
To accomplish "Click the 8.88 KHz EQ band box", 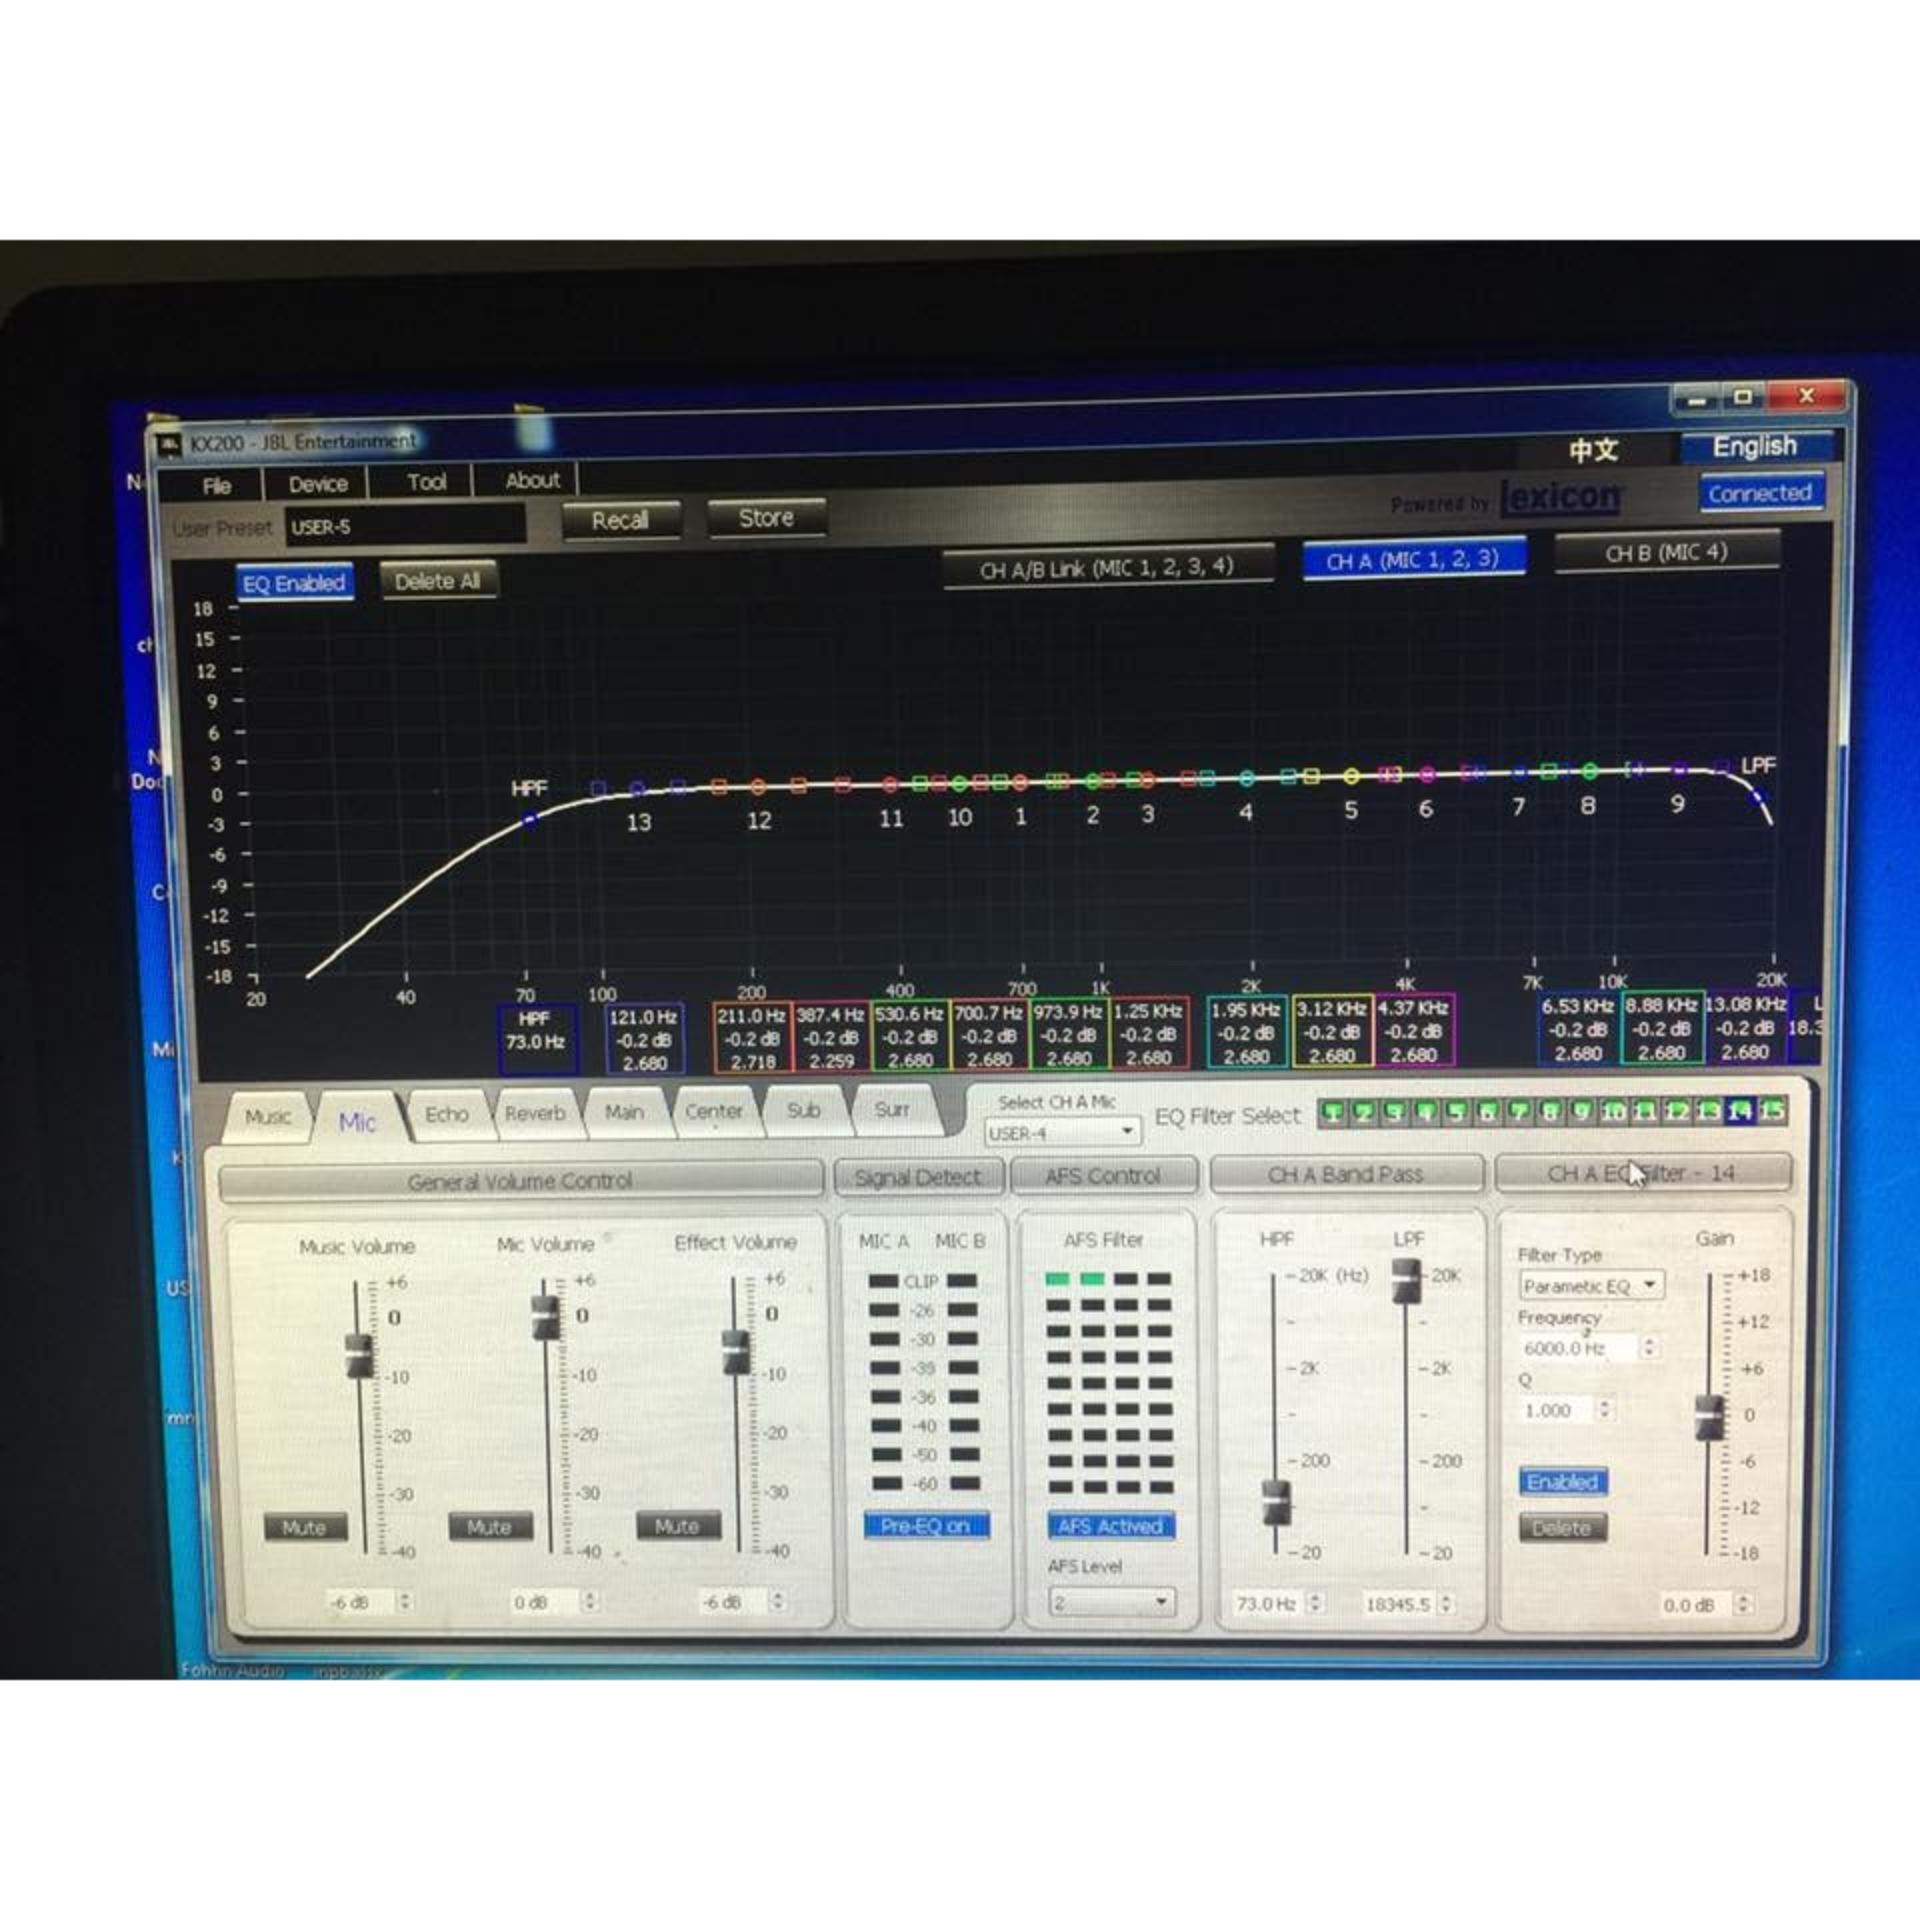I will pos(1661,1027).
